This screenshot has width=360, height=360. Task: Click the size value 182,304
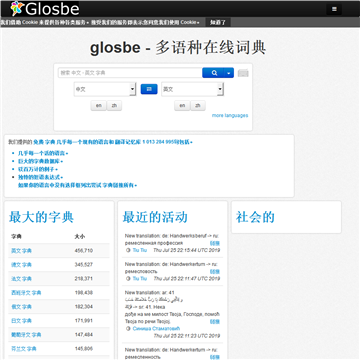point(84,307)
